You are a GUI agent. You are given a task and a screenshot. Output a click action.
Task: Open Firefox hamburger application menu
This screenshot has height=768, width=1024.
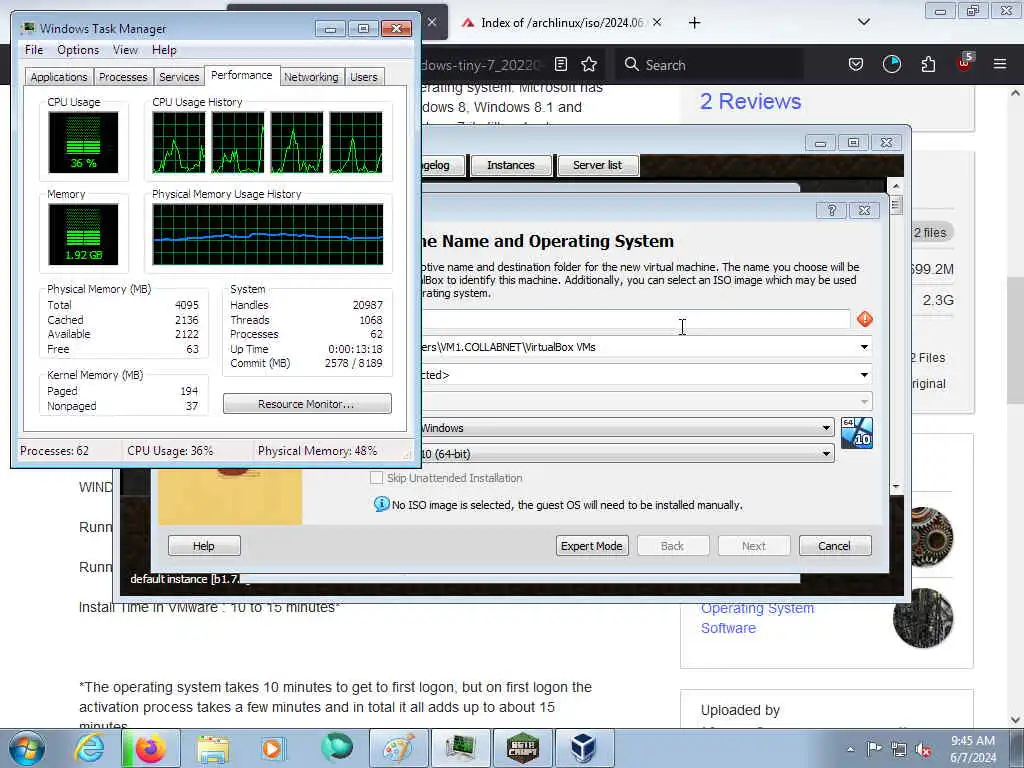coord(999,64)
